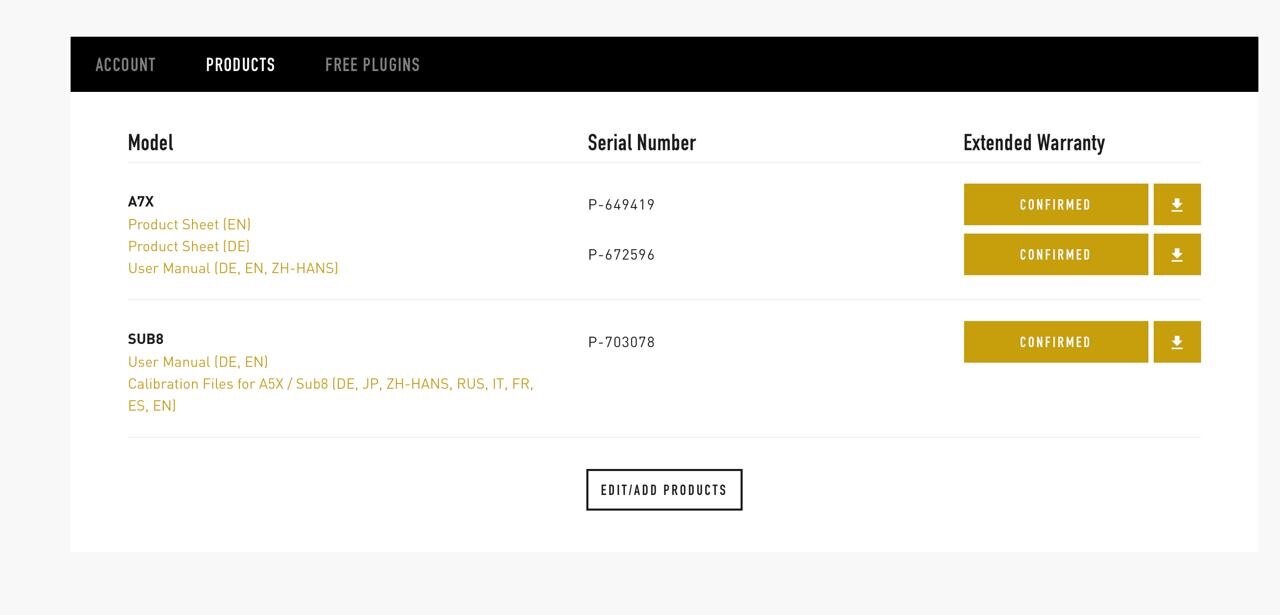Go to the Free Plugins tab
1280x615 pixels.
[x=372, y=65]
